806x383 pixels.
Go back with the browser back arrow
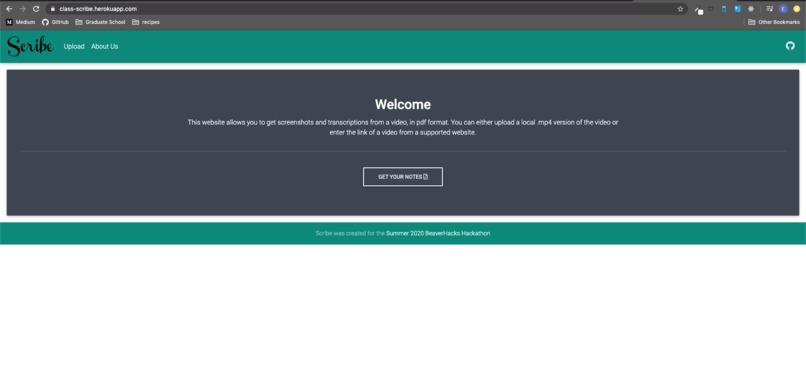pos(9,9)
